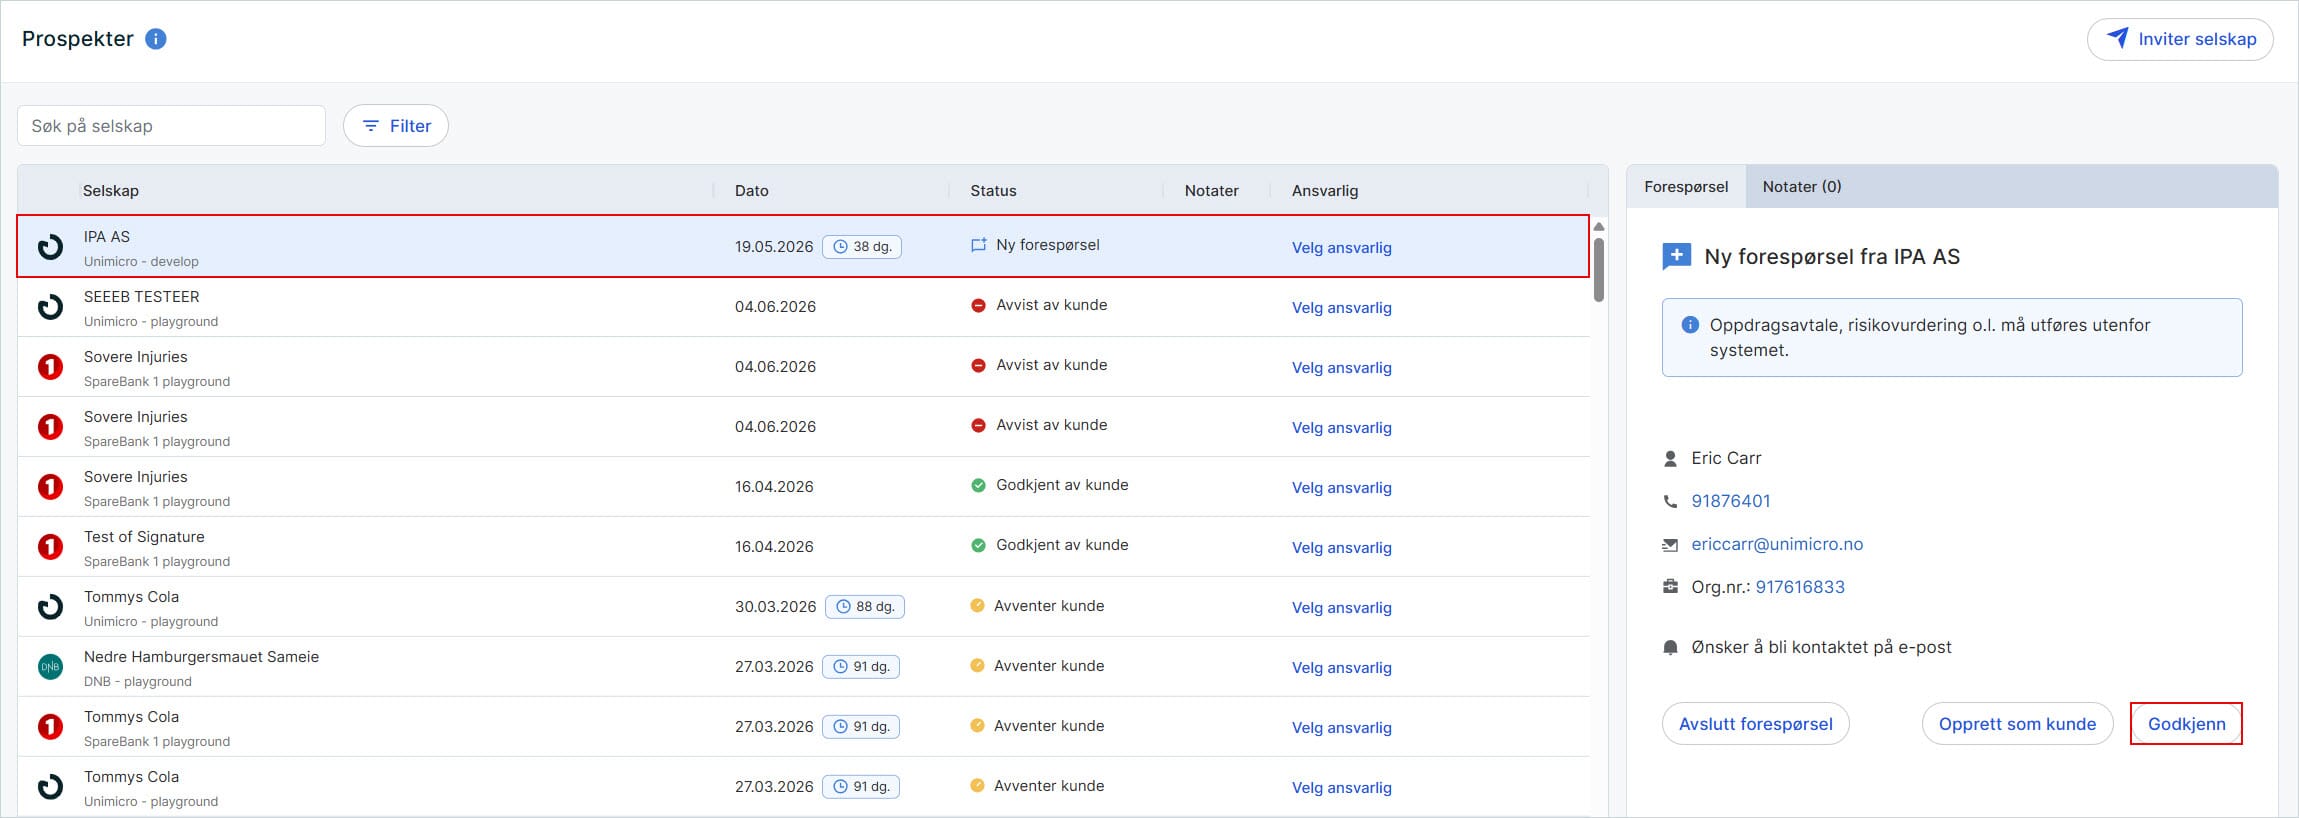Sort by the Dato column header
The height and width of the screenshot is (818, 2299).
752,191
